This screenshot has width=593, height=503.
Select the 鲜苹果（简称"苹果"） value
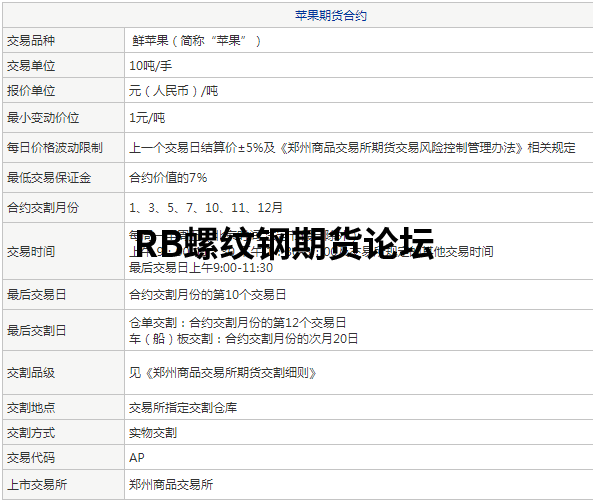click(196, 40)
